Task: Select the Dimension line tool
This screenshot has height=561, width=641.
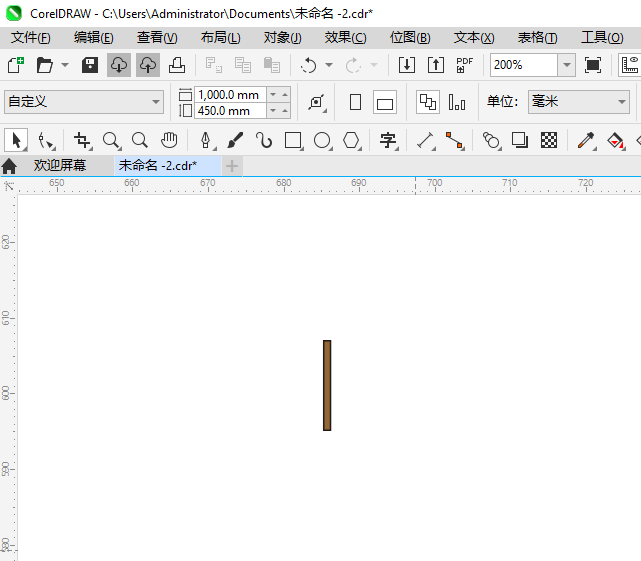Action: tap(426, 141)
